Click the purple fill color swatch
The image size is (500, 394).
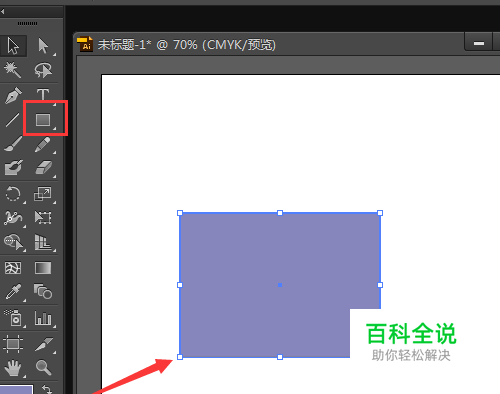click(16, 389)
